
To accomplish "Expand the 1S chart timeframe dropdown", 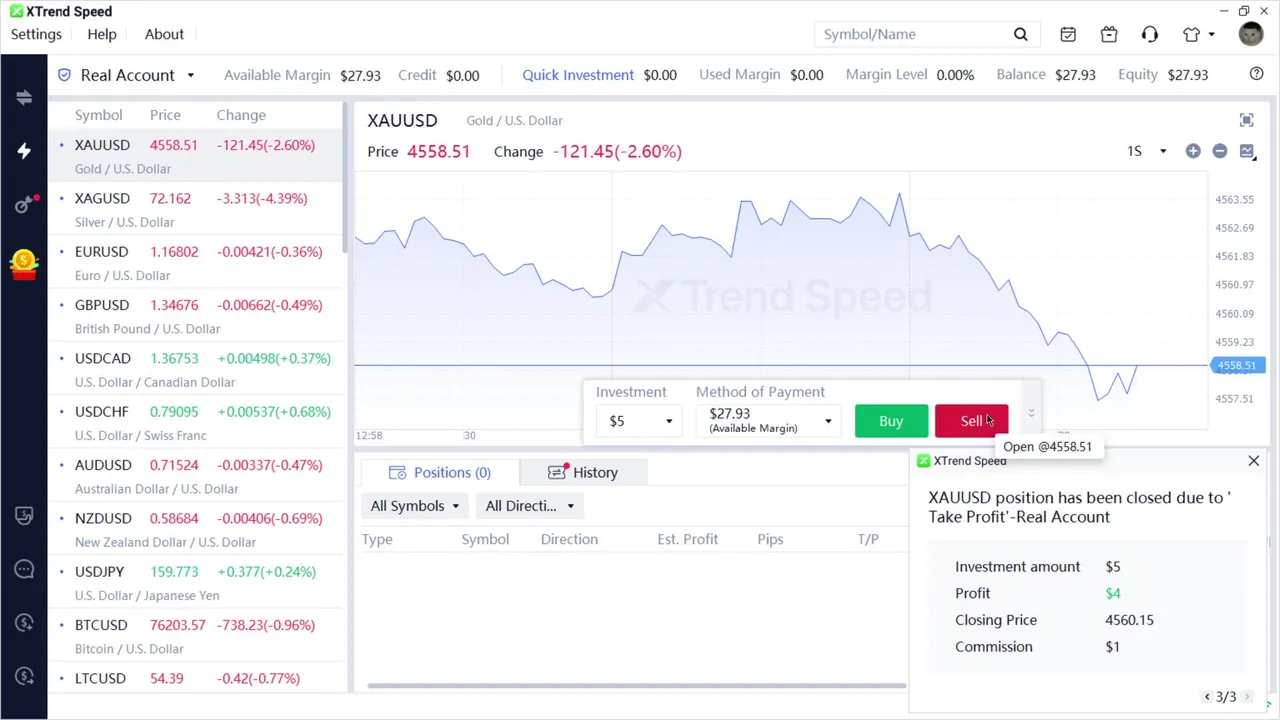I will [1147, 151].
